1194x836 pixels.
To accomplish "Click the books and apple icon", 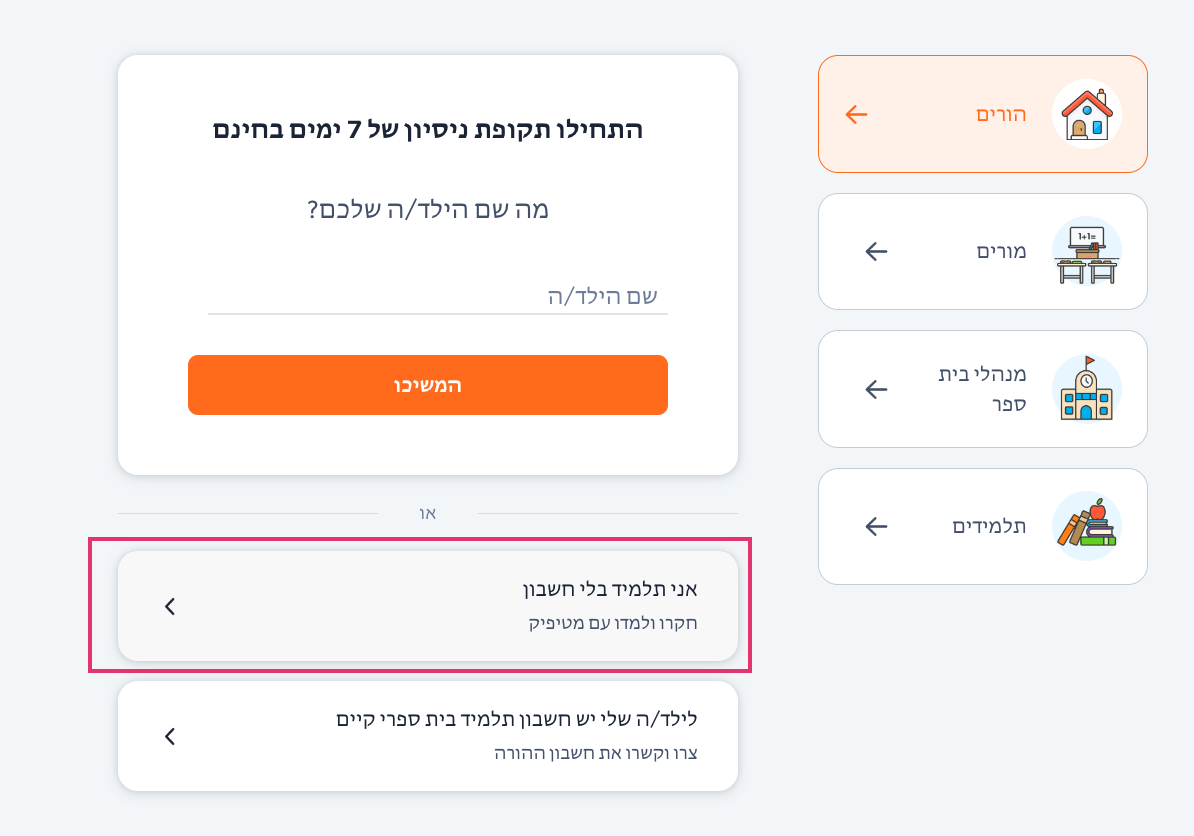I will point(1087,526).
